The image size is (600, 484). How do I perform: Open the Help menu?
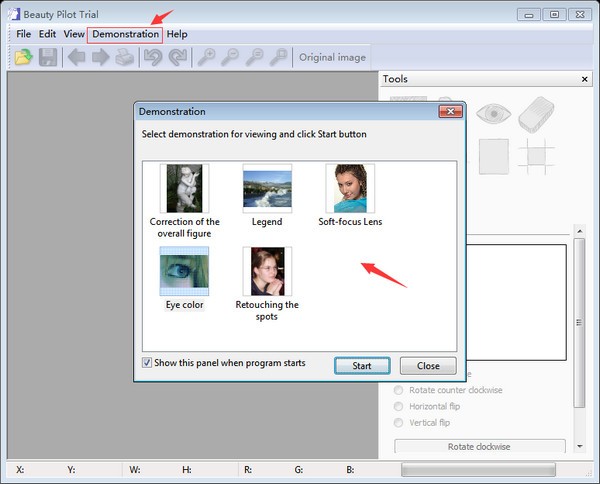[177, 34]
